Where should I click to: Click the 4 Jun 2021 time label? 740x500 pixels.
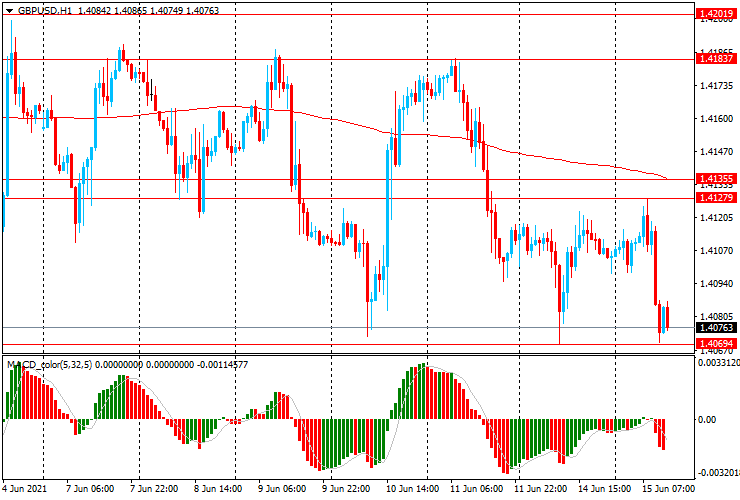click(25, 488)
